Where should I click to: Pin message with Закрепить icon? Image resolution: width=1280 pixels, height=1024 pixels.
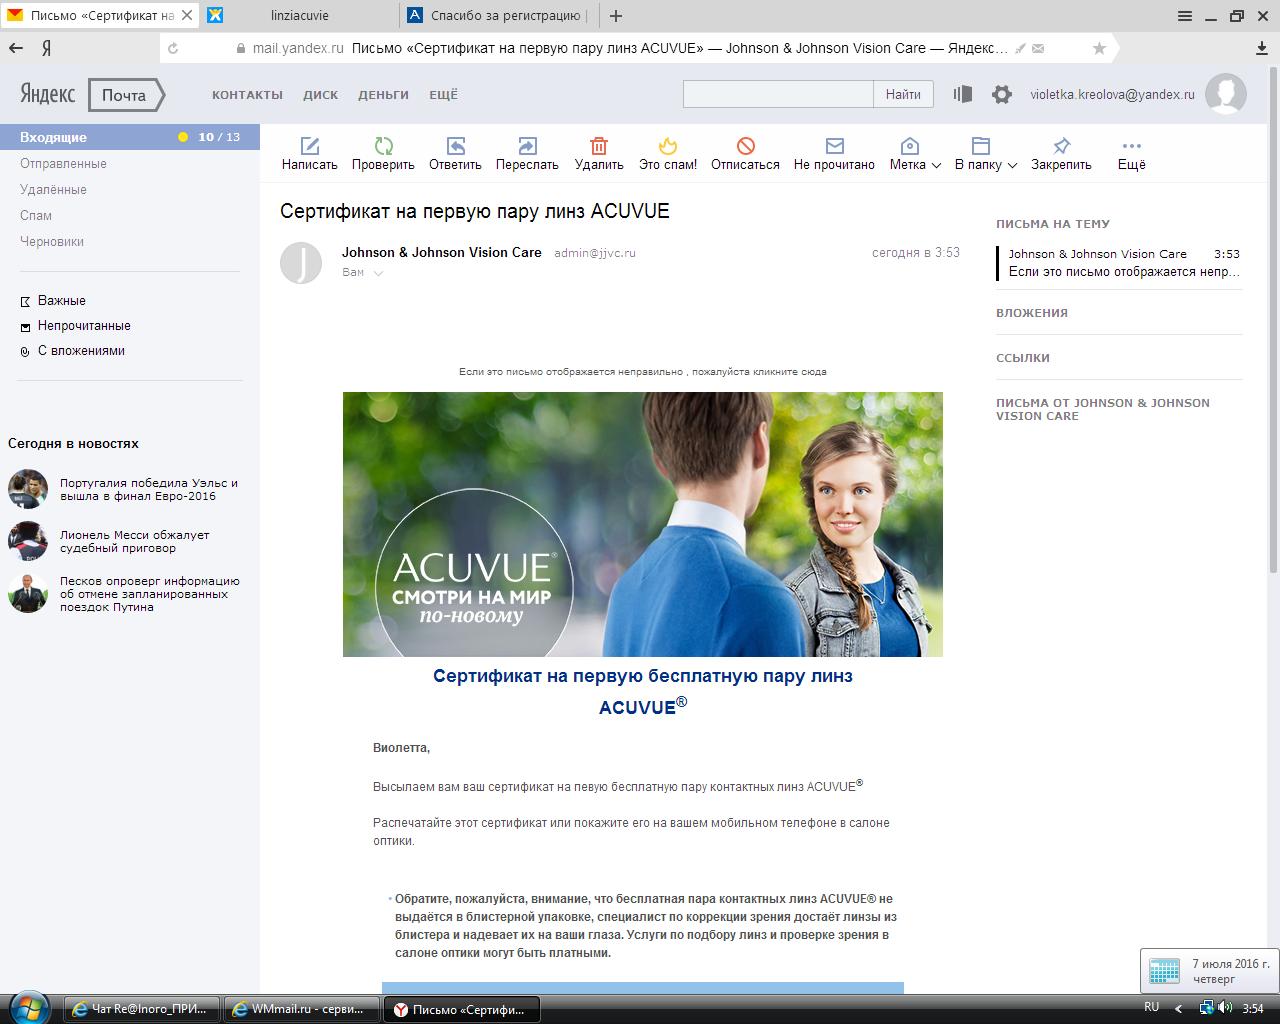click(1061, 146)
